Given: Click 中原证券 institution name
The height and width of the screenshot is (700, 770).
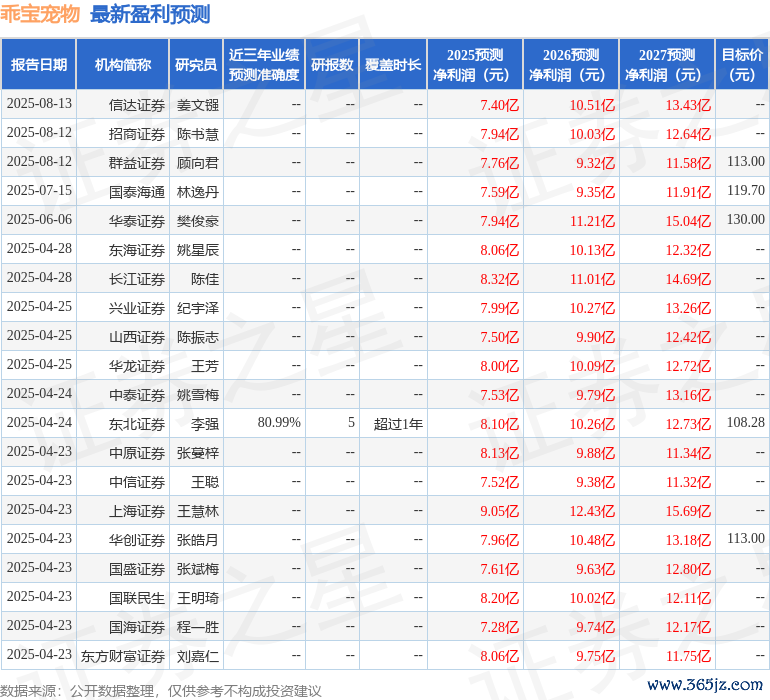Looking at the screenshot, I should pos(137,453).
